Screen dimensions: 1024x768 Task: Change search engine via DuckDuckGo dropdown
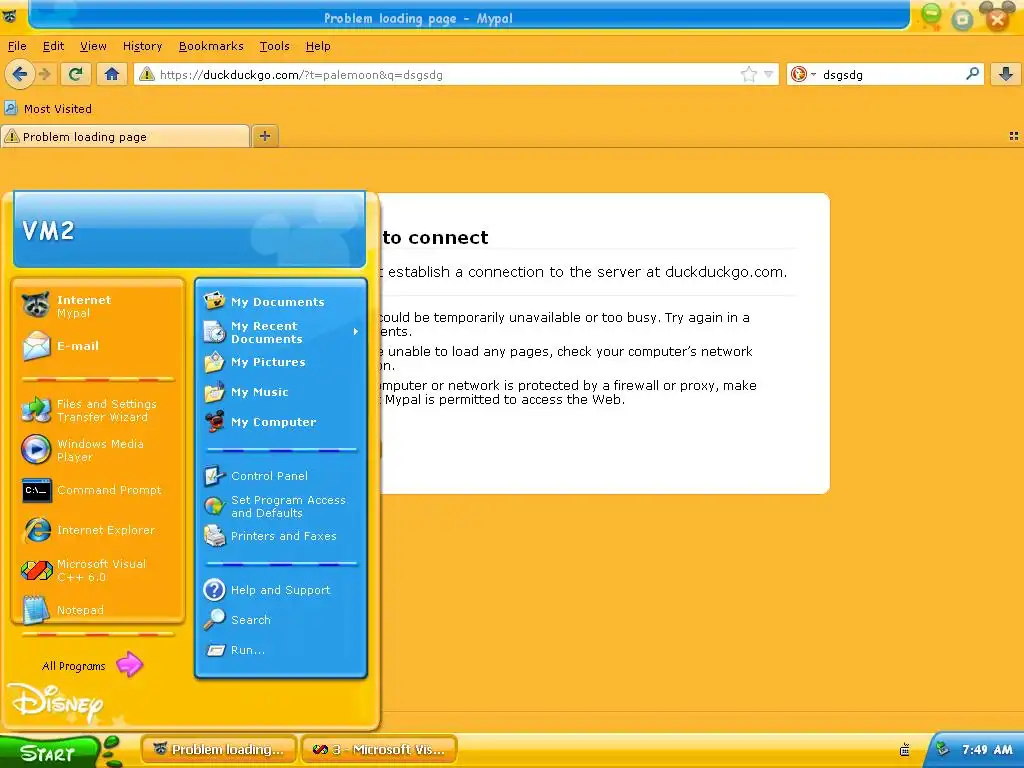(x=803, y=74)
